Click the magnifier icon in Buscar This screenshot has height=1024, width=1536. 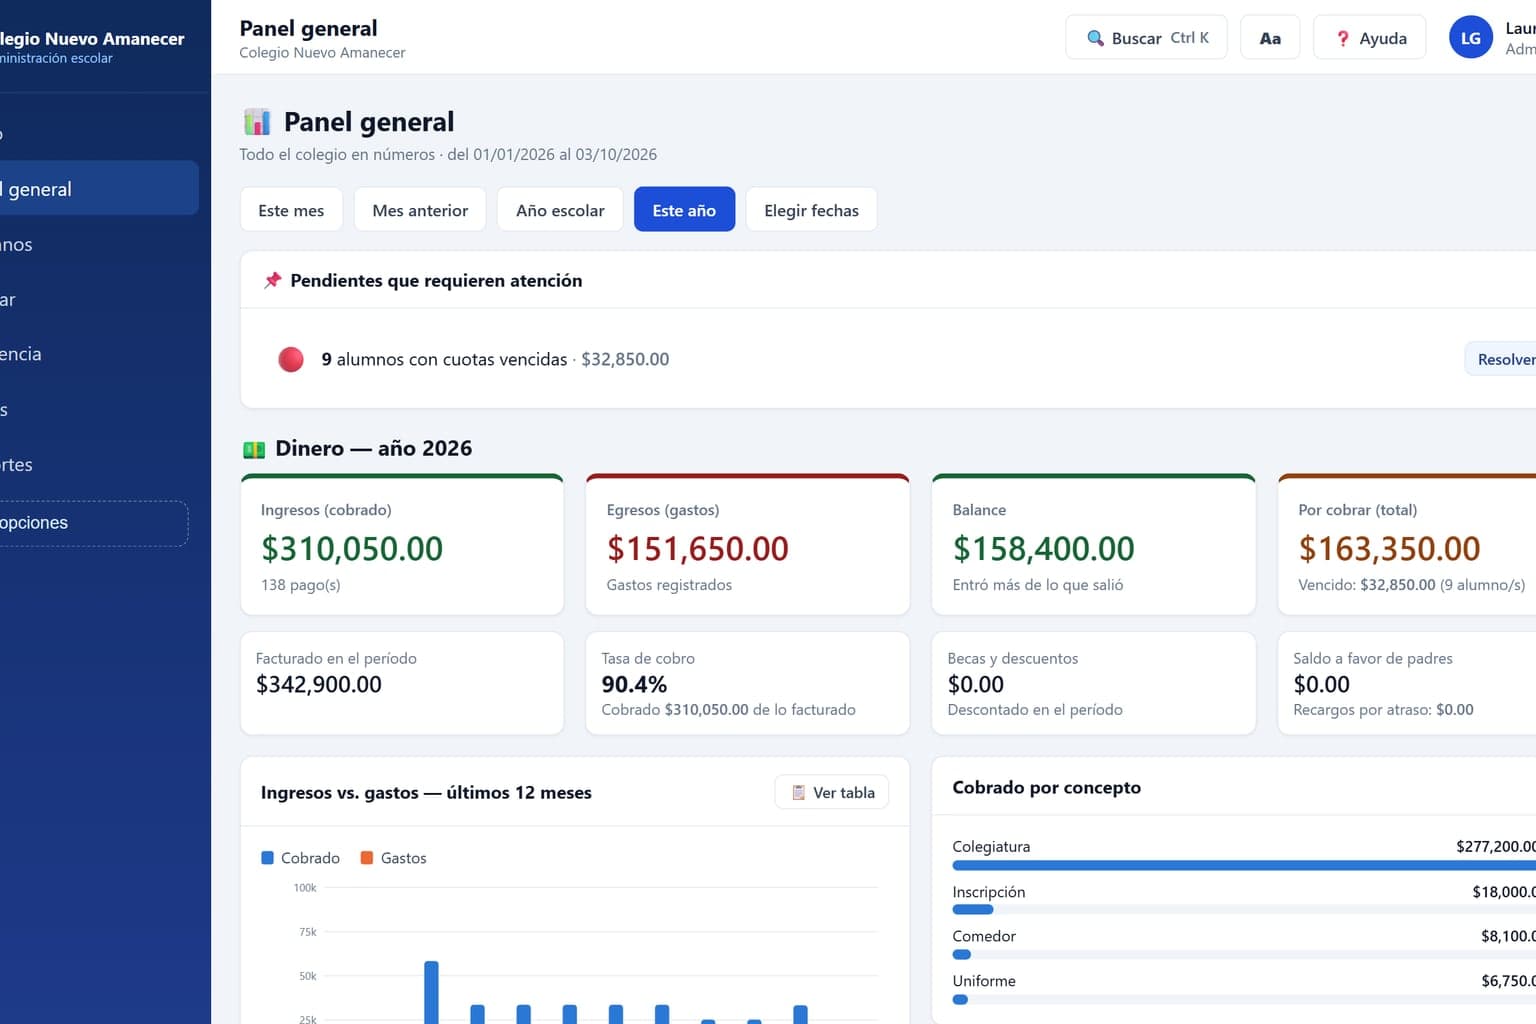(x=1095, y=38)
